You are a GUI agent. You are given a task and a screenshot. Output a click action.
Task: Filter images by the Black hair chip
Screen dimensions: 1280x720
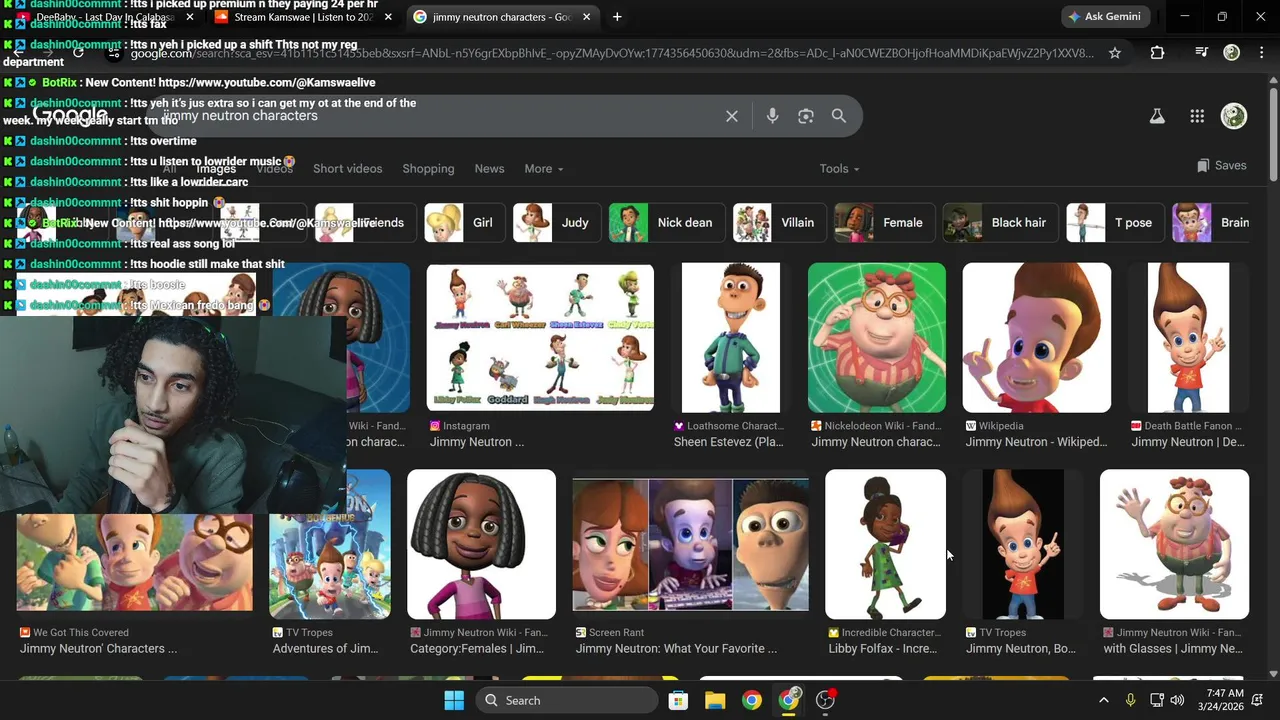click(x=1000, y=223)
